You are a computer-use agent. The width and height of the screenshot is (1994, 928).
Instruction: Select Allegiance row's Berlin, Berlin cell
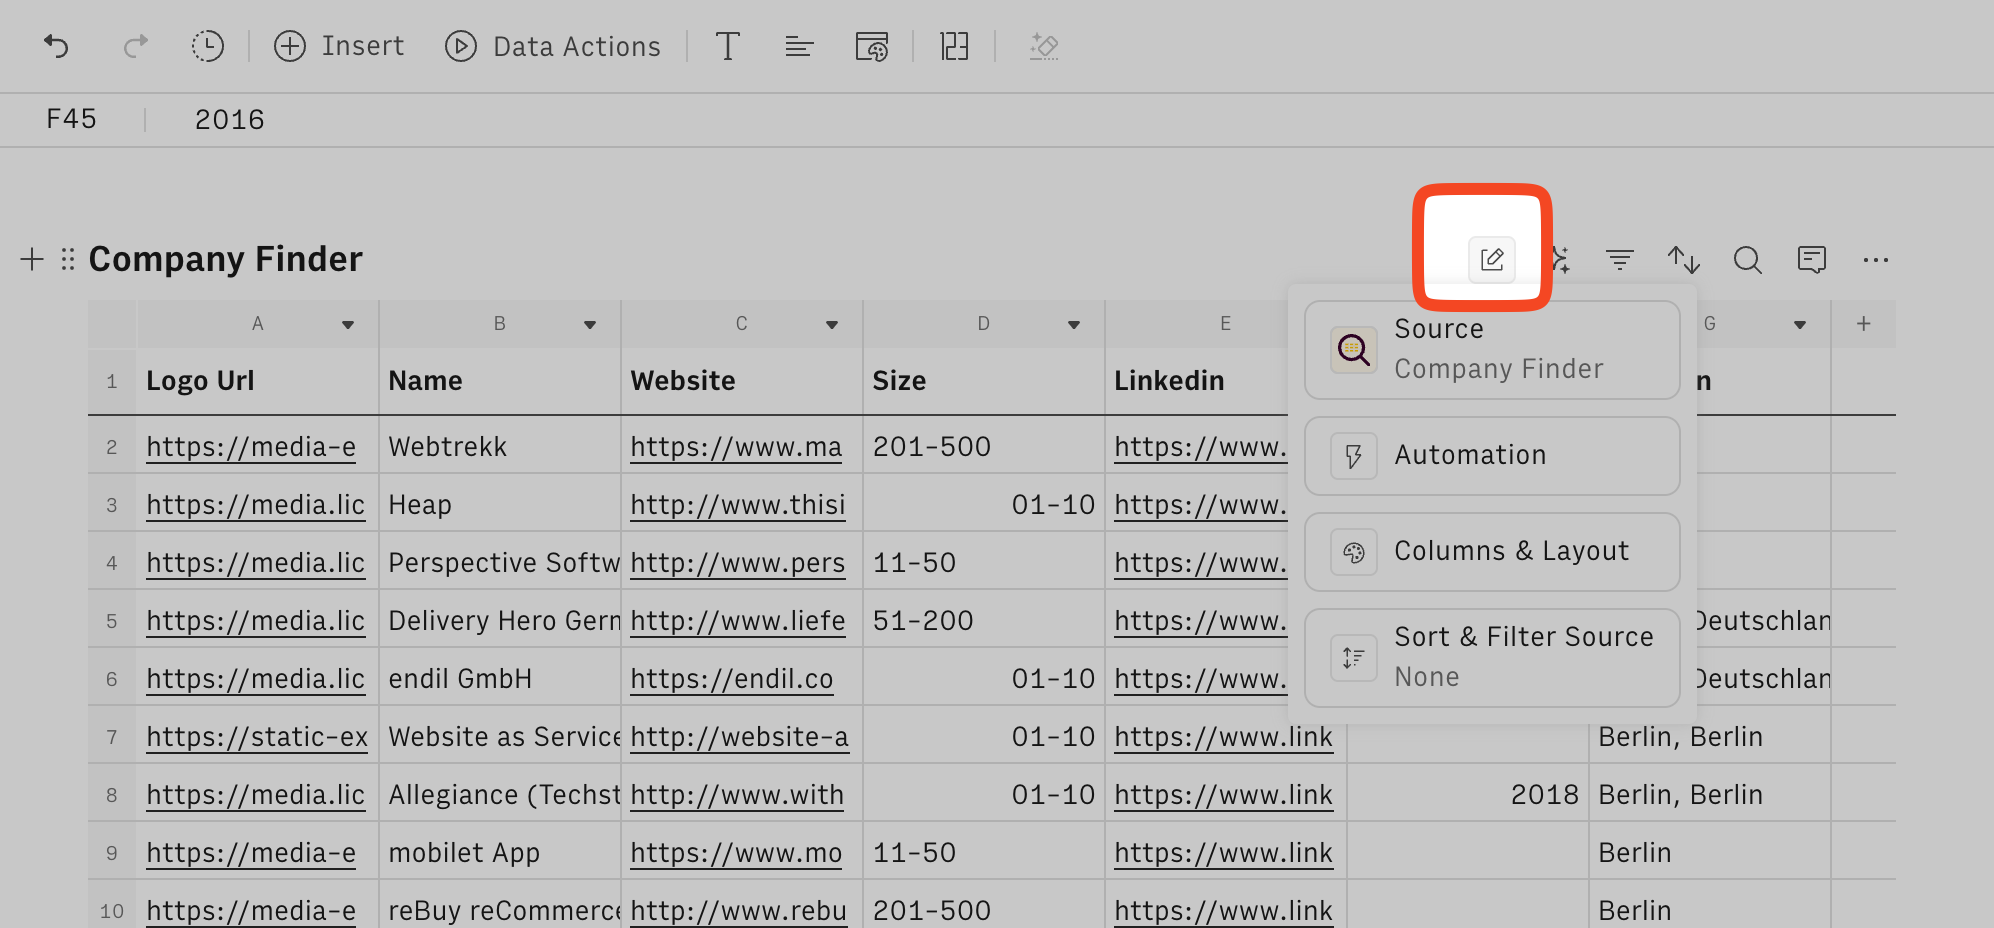[1710, 795]
